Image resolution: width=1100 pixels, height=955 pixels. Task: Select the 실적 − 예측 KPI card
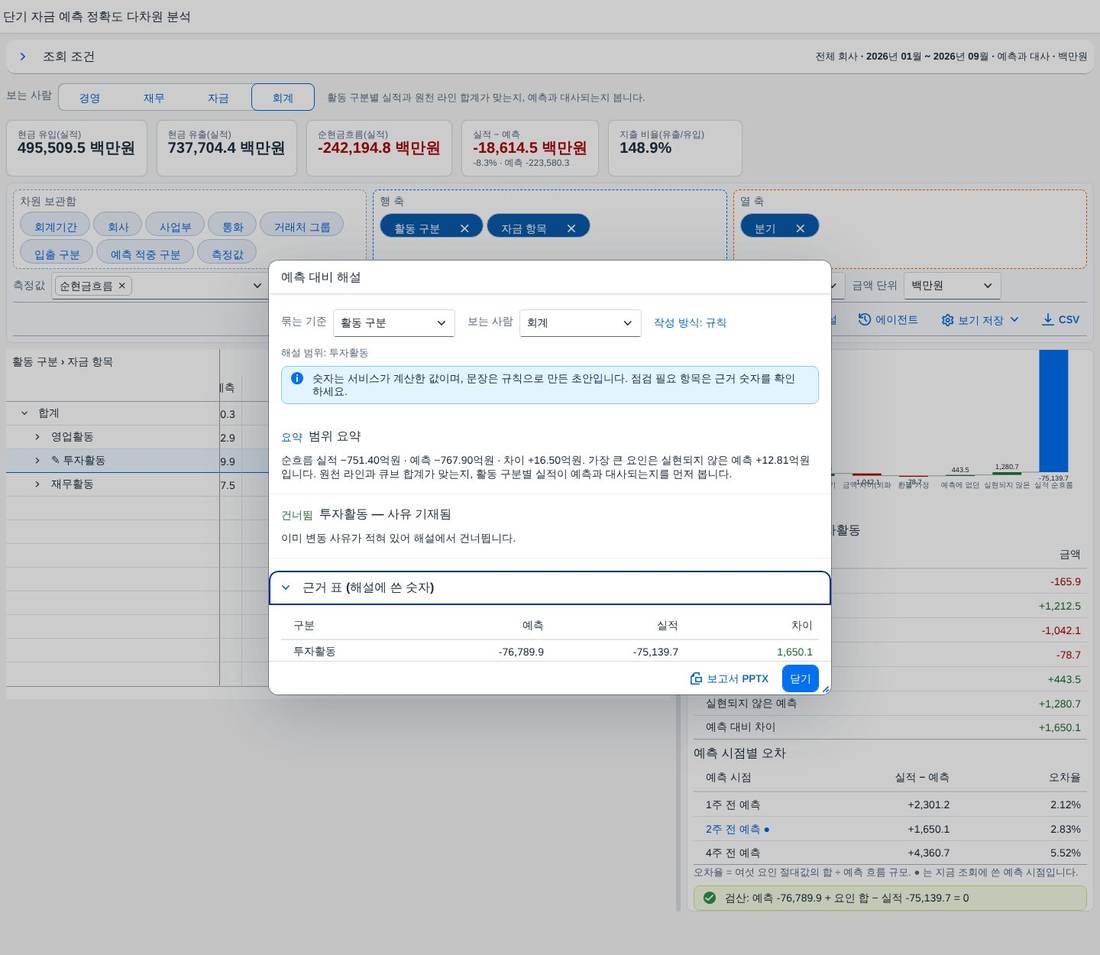coord(530,148)
